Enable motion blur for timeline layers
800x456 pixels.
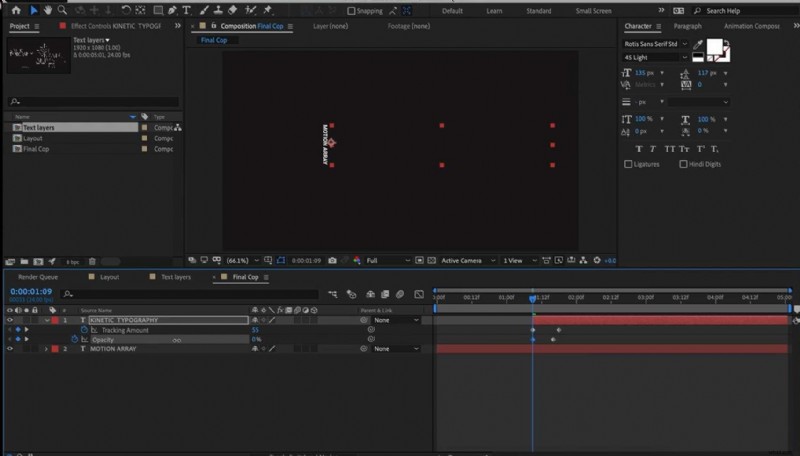[400, 294]
